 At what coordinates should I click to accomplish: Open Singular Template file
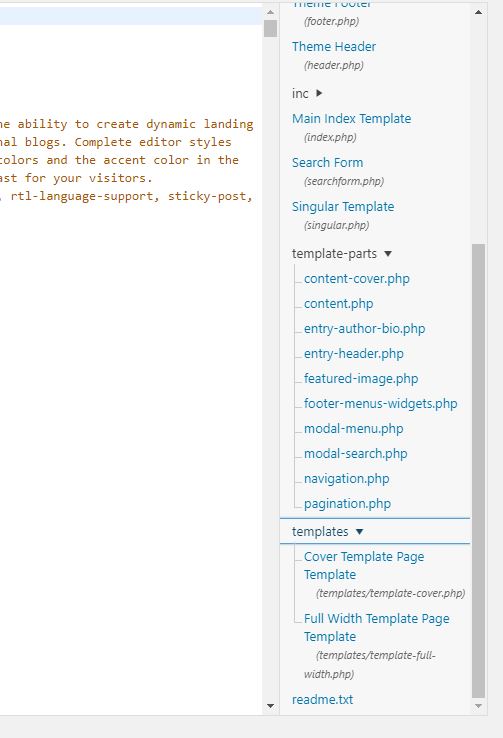click(x=343, y=207)
